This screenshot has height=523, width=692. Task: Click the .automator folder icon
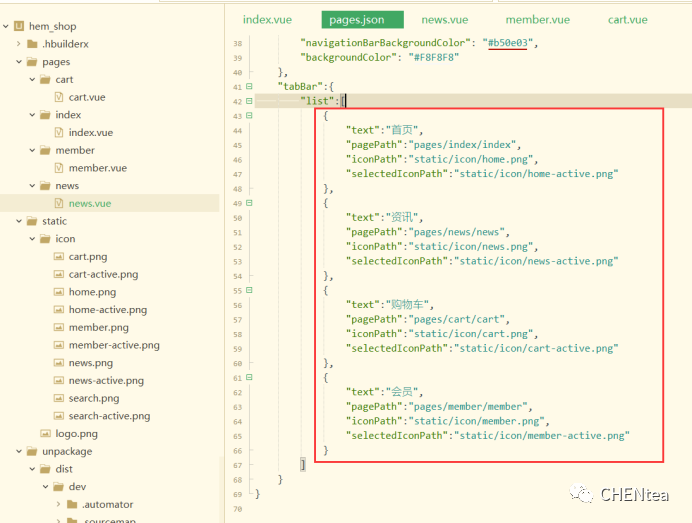72,505
